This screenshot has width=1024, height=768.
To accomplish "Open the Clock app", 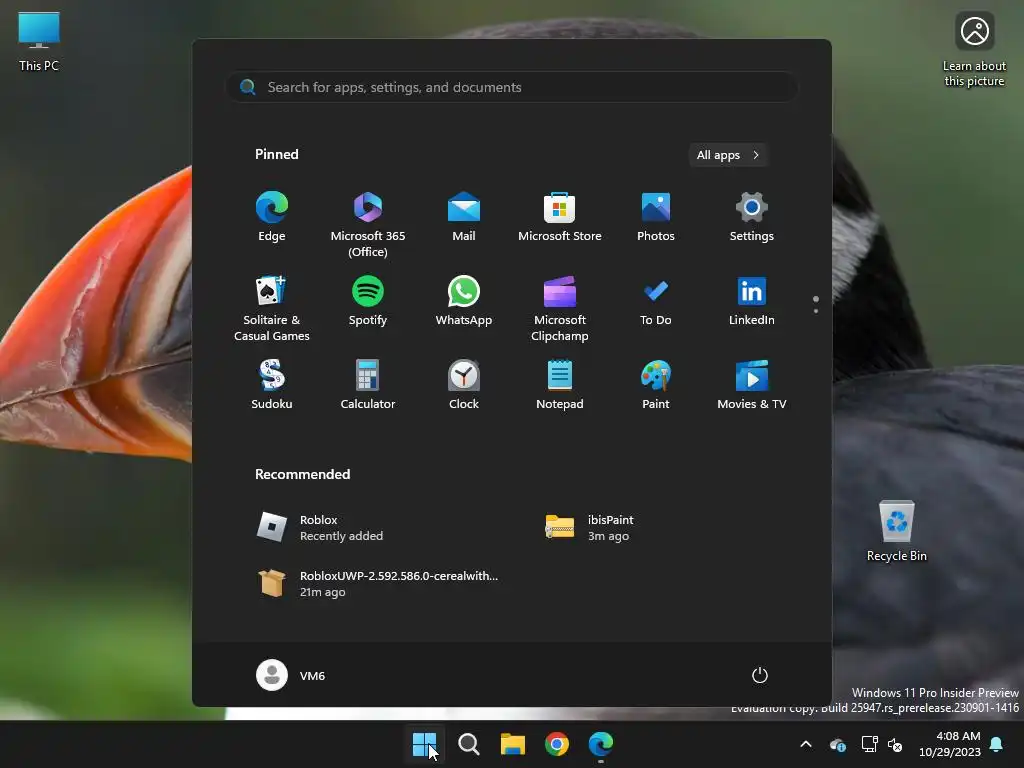I will tap(464, 385).
